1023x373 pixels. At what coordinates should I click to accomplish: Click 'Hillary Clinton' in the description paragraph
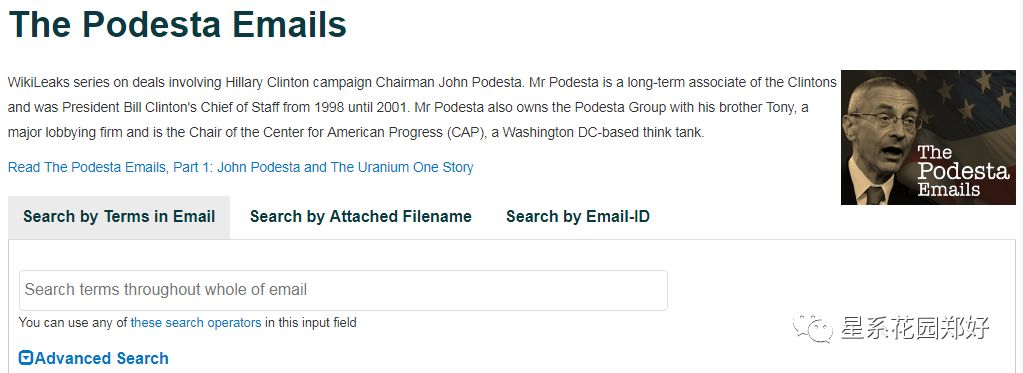coord(267,83)
